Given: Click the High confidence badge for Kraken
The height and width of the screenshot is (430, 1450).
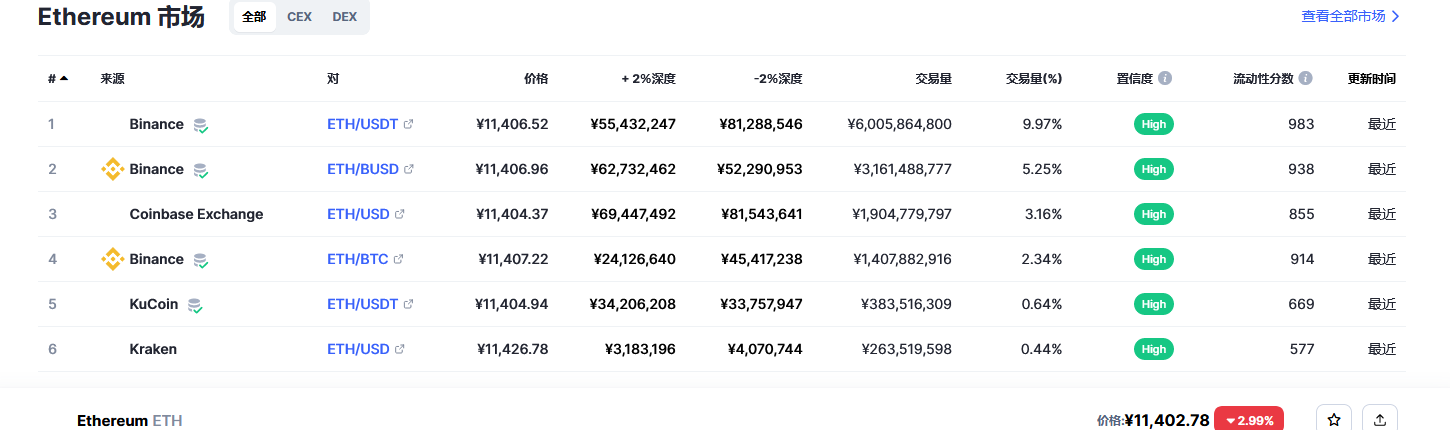Looking at the screenshot, I should click(x=1153, y=349).
